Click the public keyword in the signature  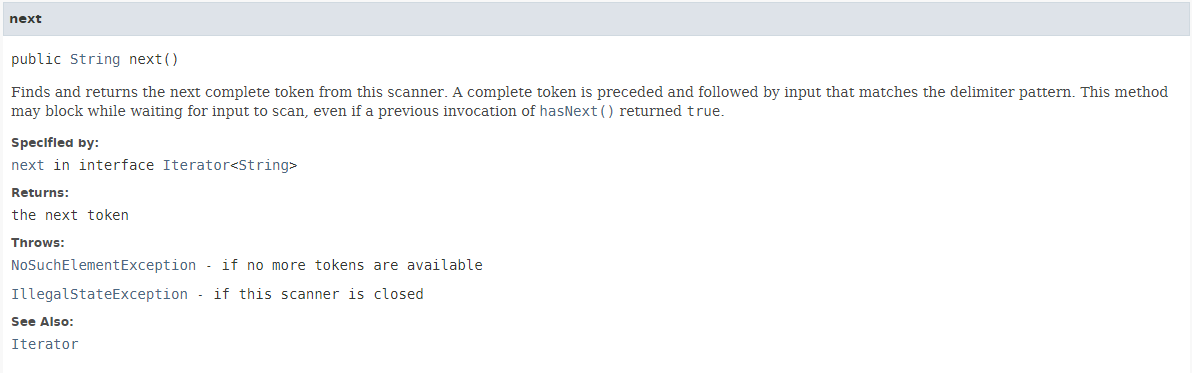click(x=36, y=59)
